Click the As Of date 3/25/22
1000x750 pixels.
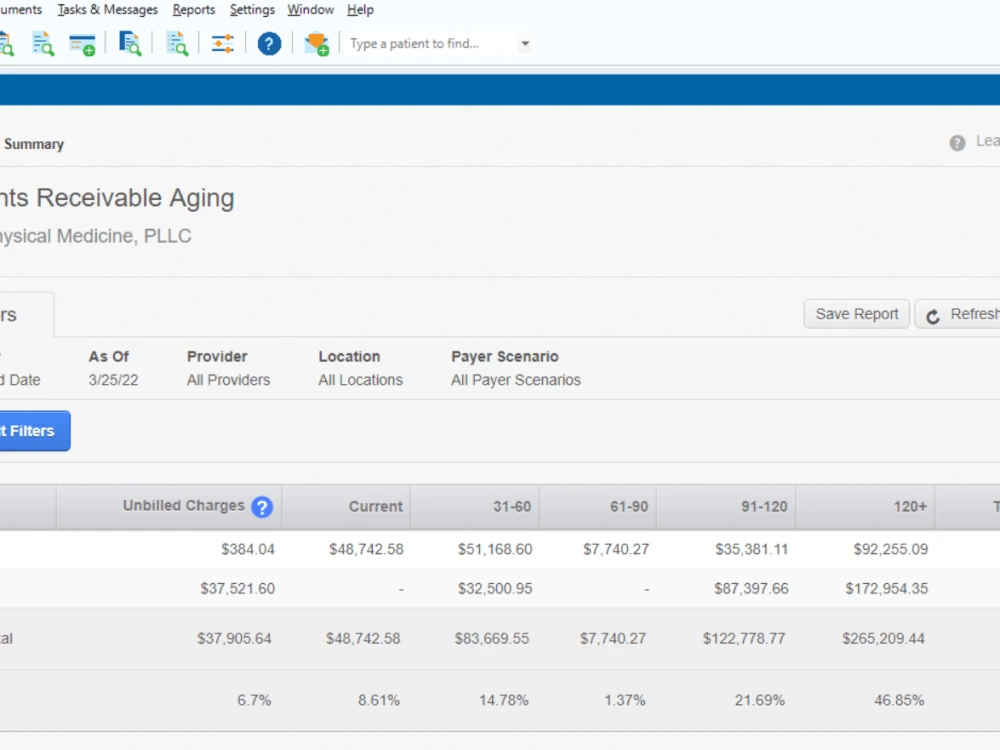[114, 380]
